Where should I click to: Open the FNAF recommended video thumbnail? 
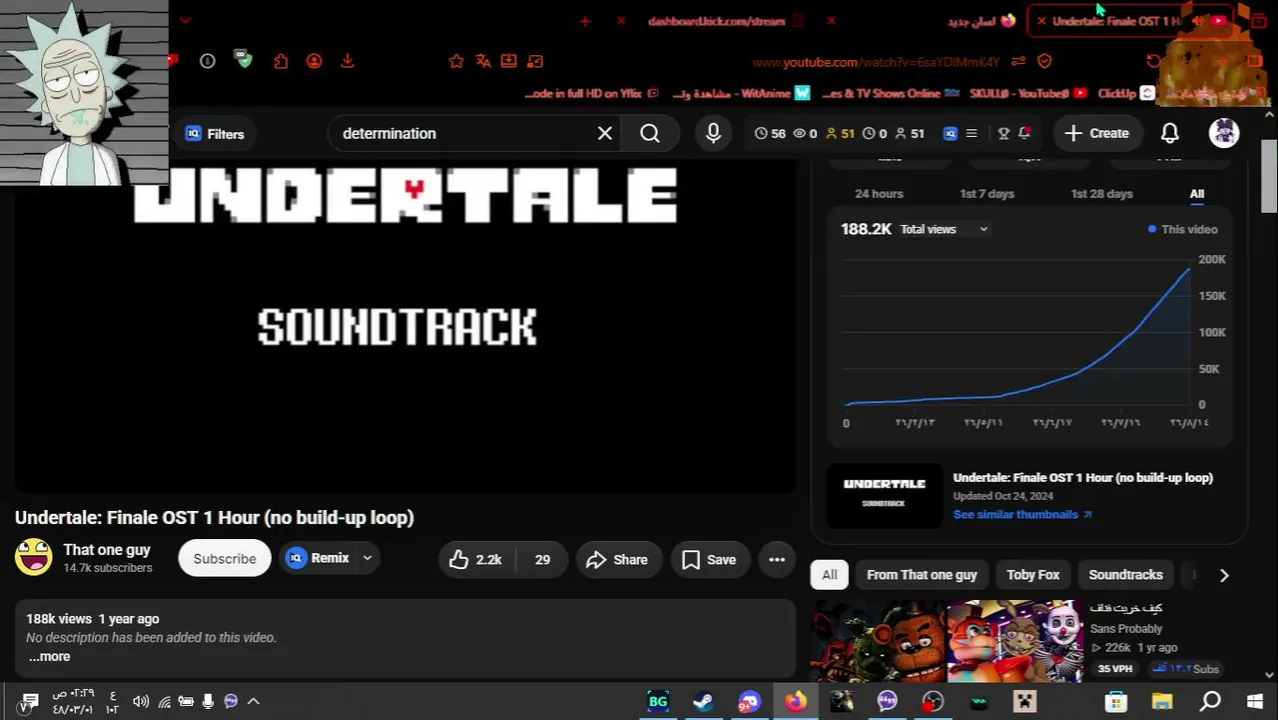pyautogui.click(x=947, y=640)
